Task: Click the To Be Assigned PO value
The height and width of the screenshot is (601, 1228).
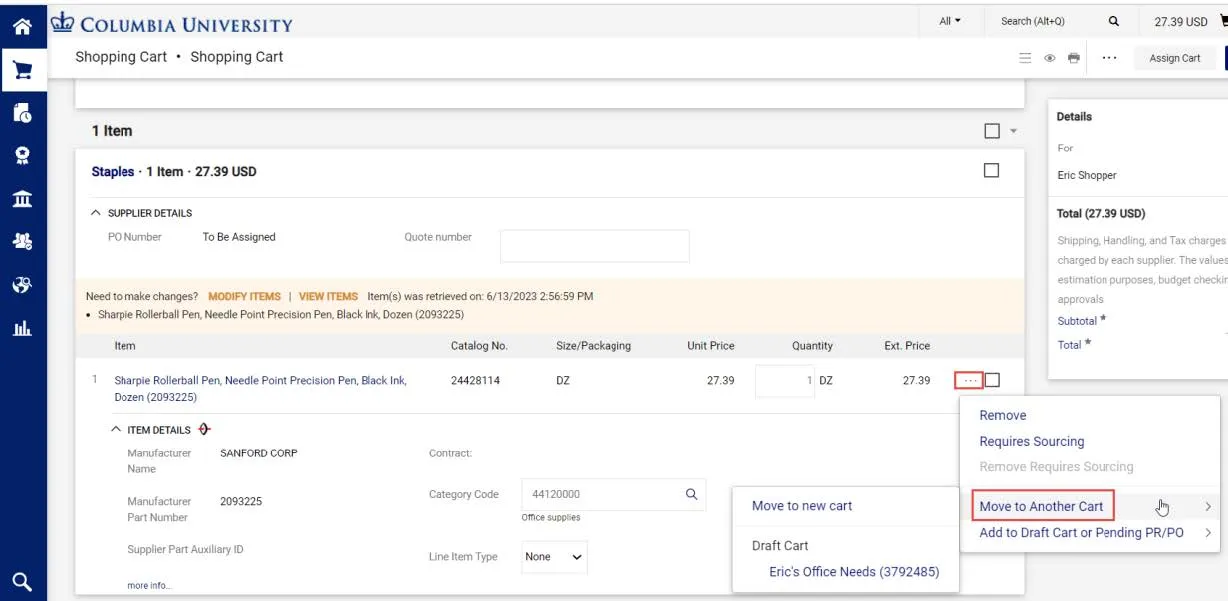Action: pos(239,237)
